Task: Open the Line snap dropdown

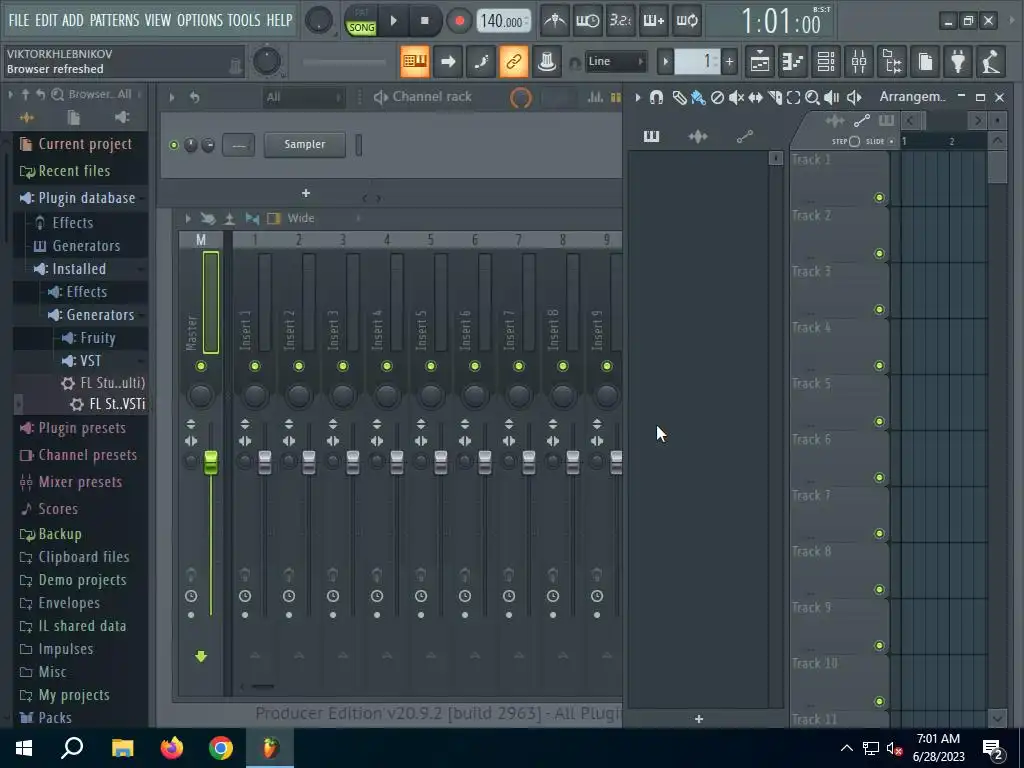Action: [x=615, y=61]
